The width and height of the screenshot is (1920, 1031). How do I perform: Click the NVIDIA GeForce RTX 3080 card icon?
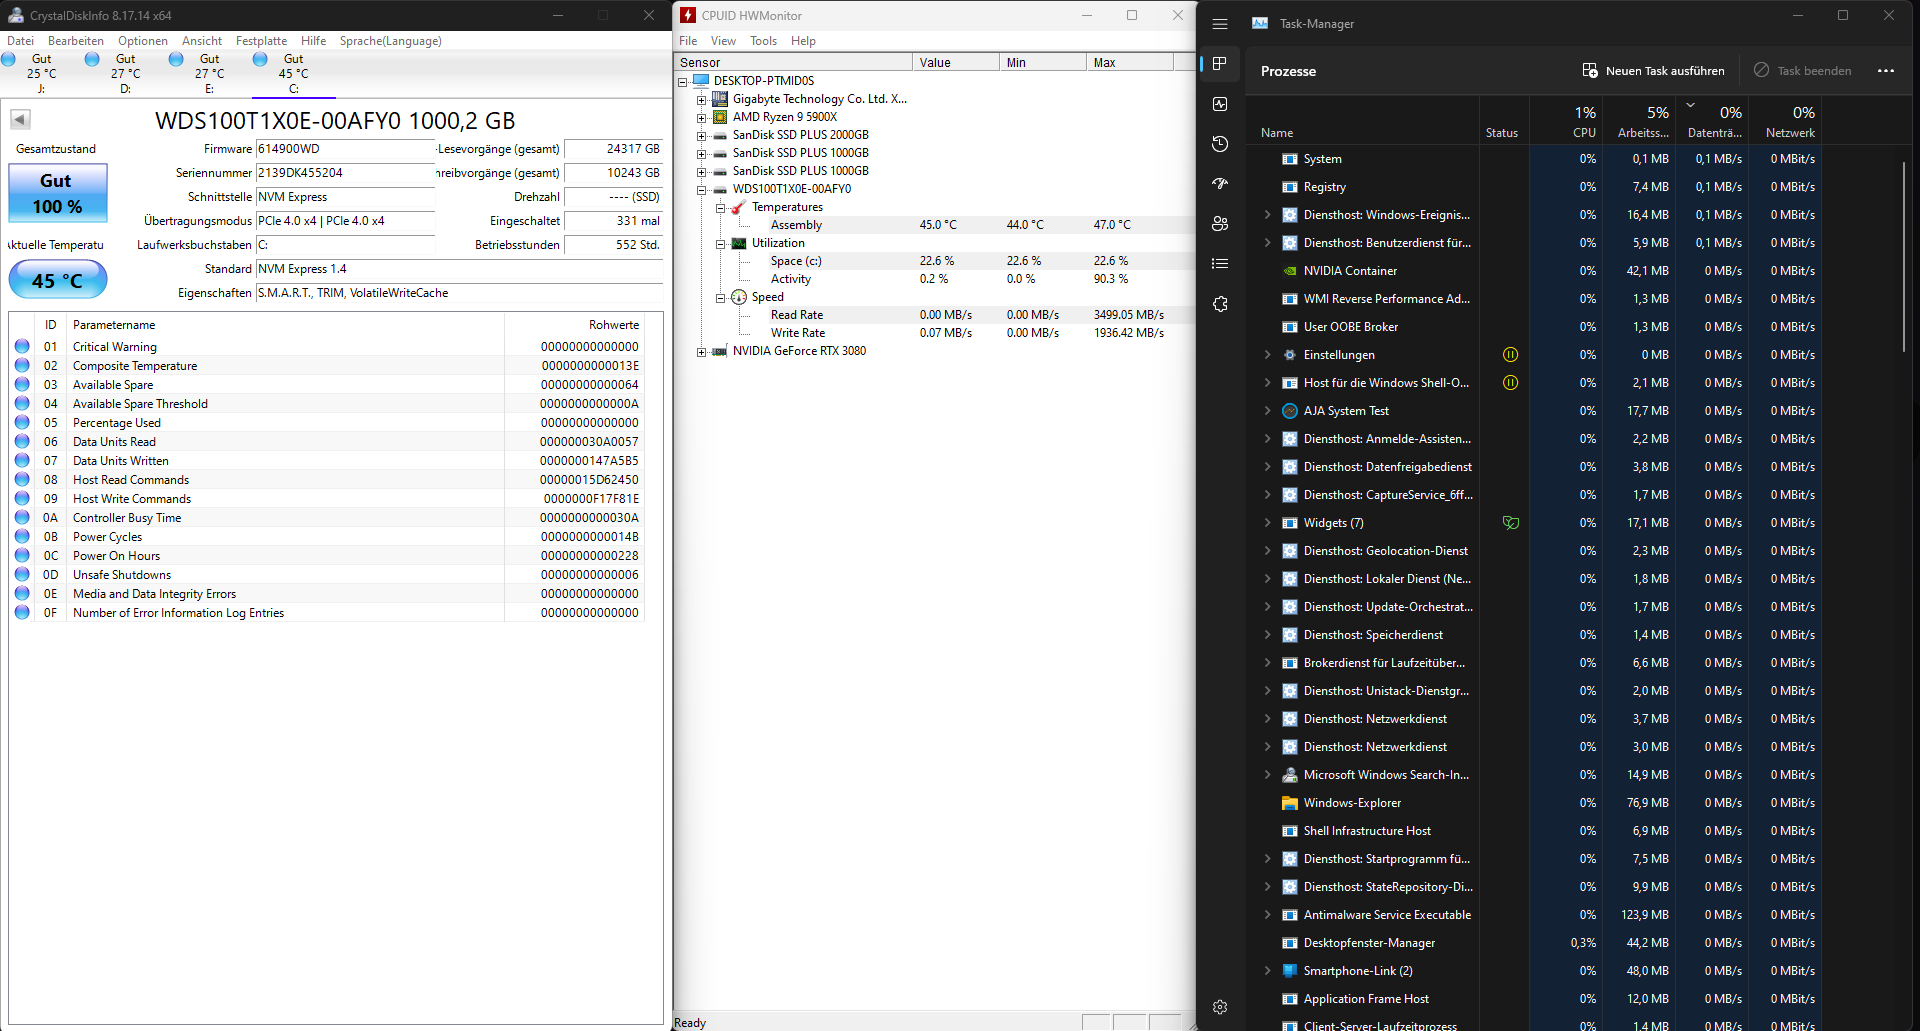click(x=720, y=351)
